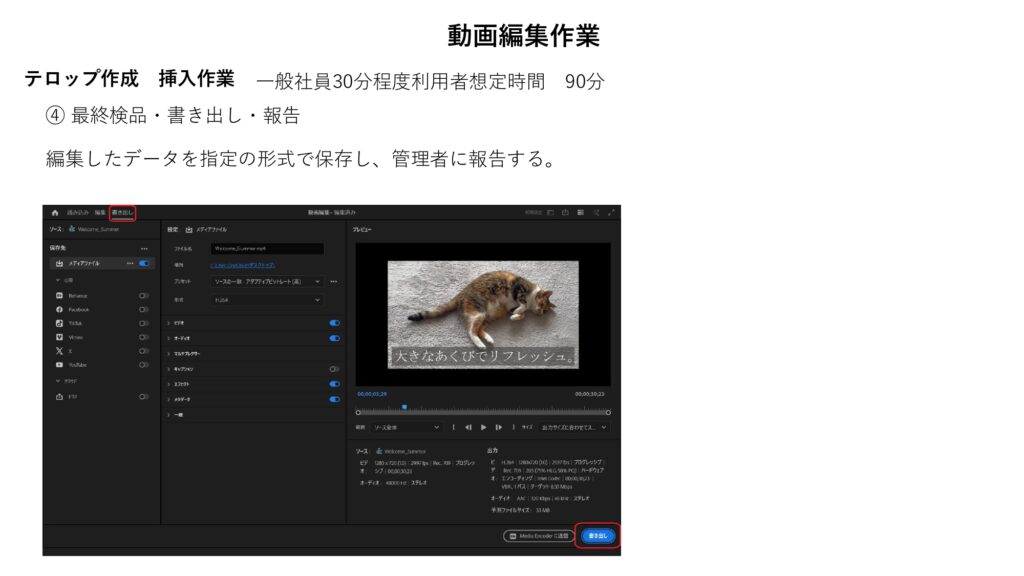Screen dimensions: 1024x576
Task: Switch to the 書き出し tab
Action: pyautogui.click(x=122, y=212)
